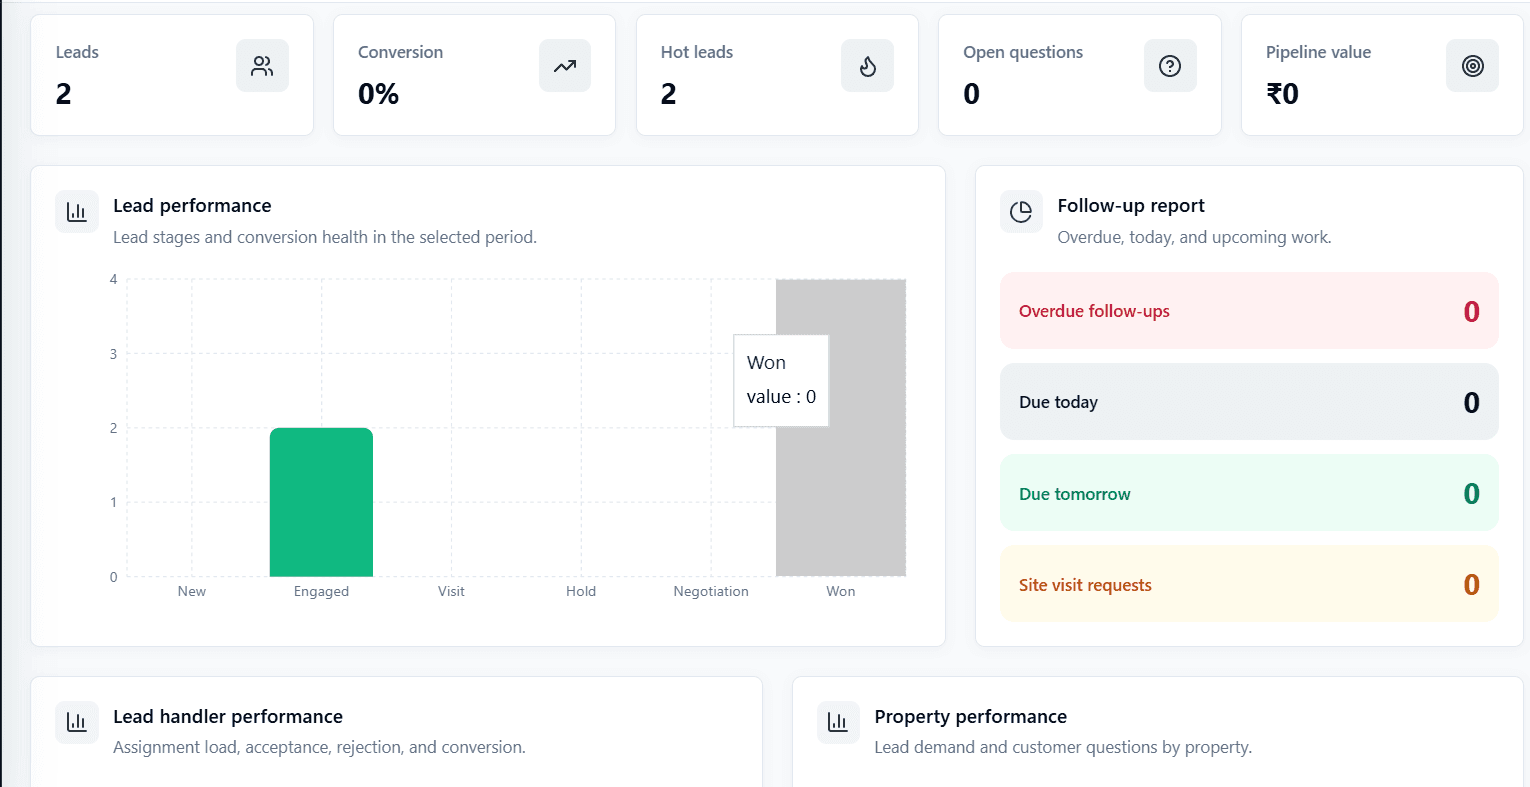Click the Follow-up report pie chart icon
Screen dimensions: 1530x787
point(1021,212)
